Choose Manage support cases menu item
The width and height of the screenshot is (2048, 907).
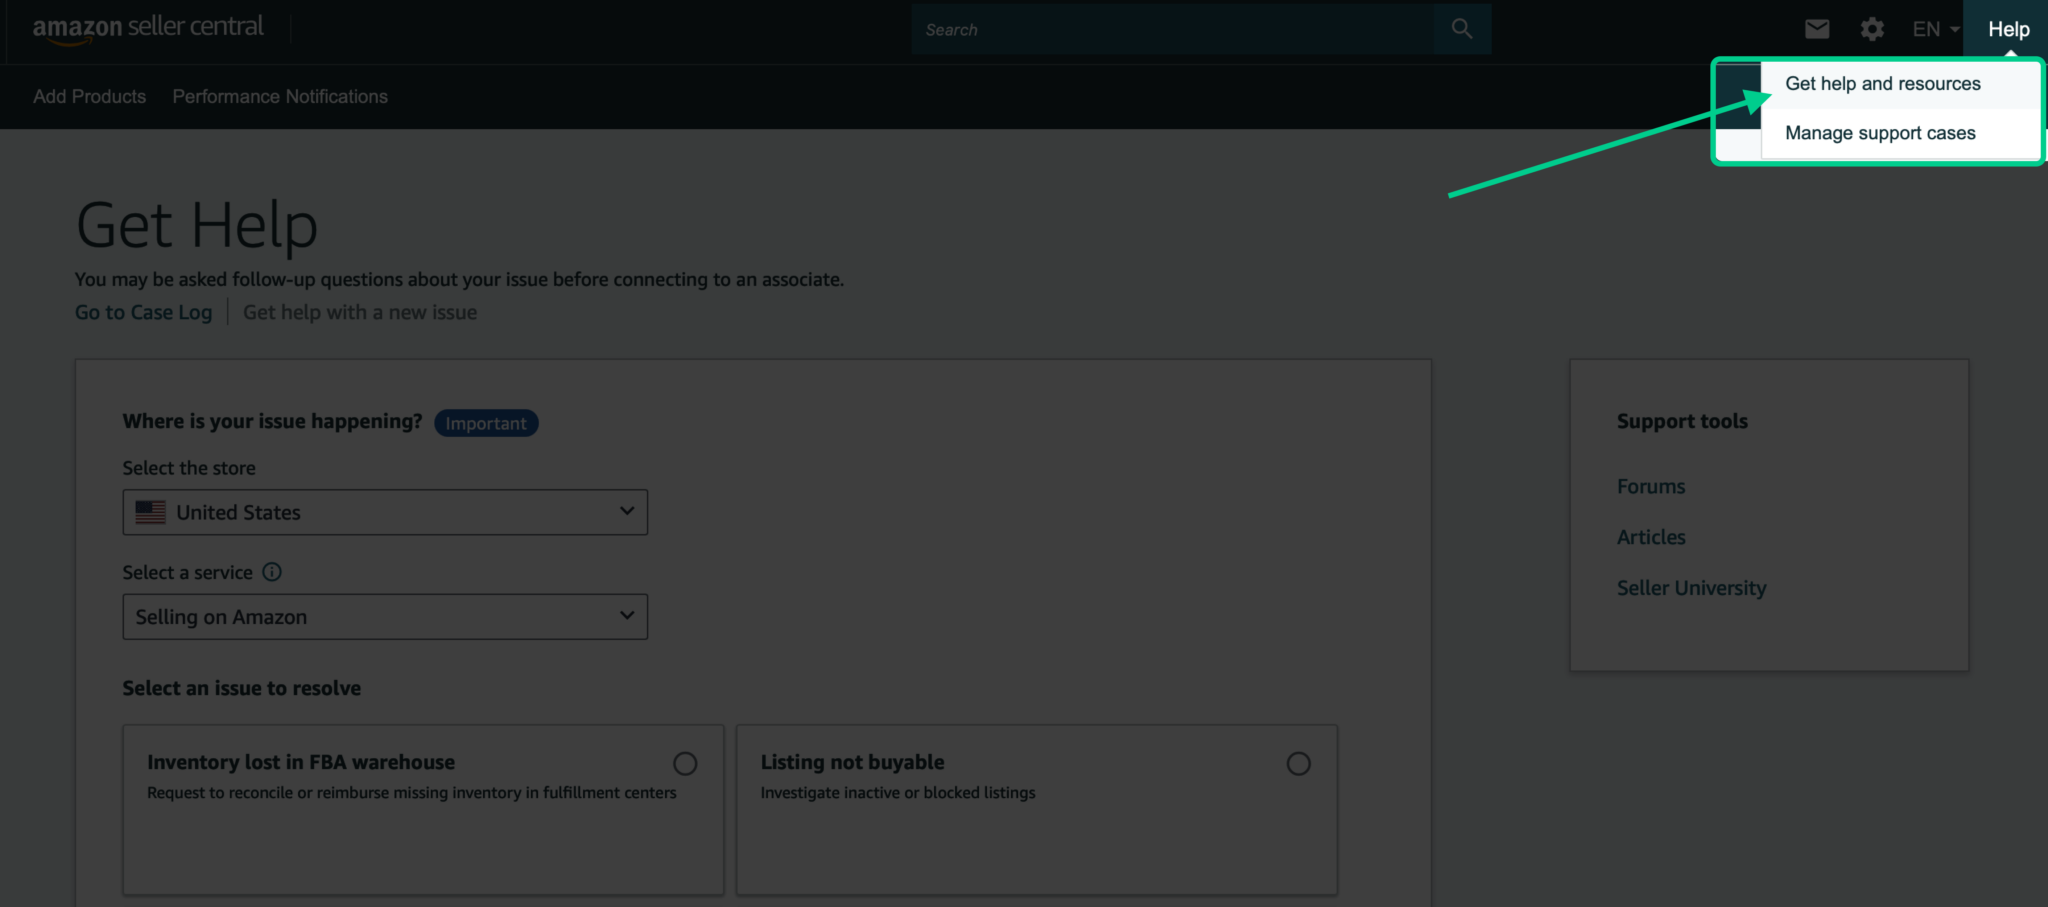click(x=1880, y=133)
